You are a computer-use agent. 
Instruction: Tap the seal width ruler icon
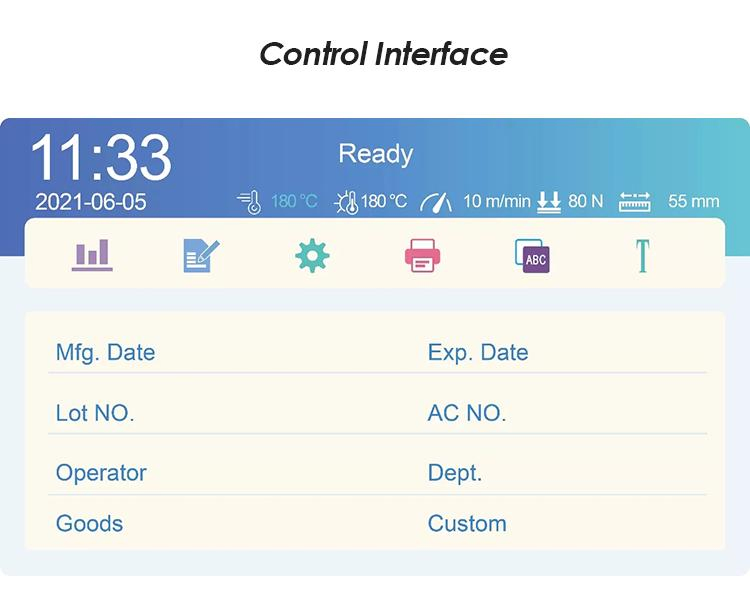[635, 201]
